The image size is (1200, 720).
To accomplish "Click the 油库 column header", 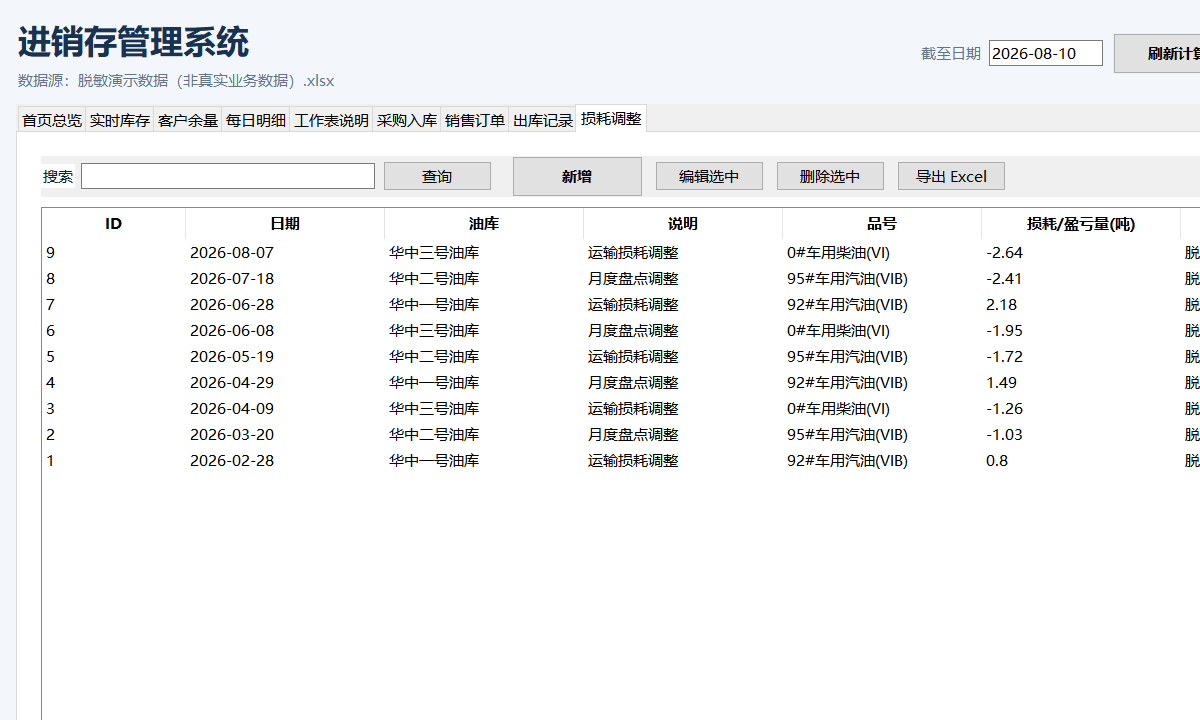I will point(484,224).
